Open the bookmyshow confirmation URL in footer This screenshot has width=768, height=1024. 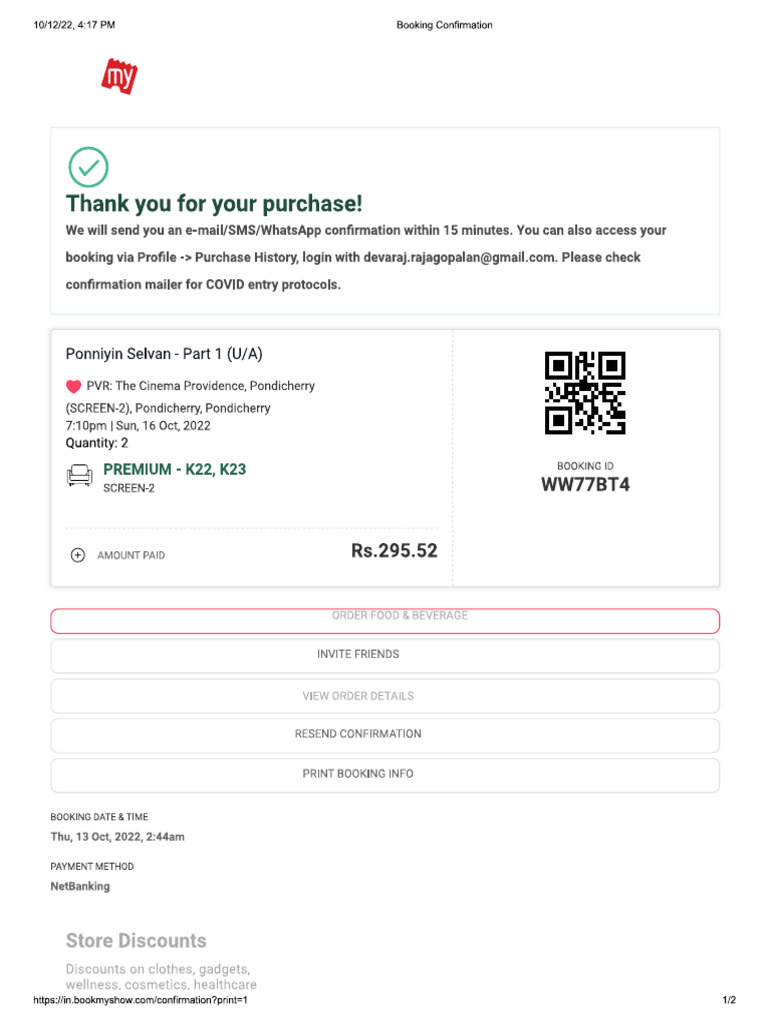[x=140, y=1001]
